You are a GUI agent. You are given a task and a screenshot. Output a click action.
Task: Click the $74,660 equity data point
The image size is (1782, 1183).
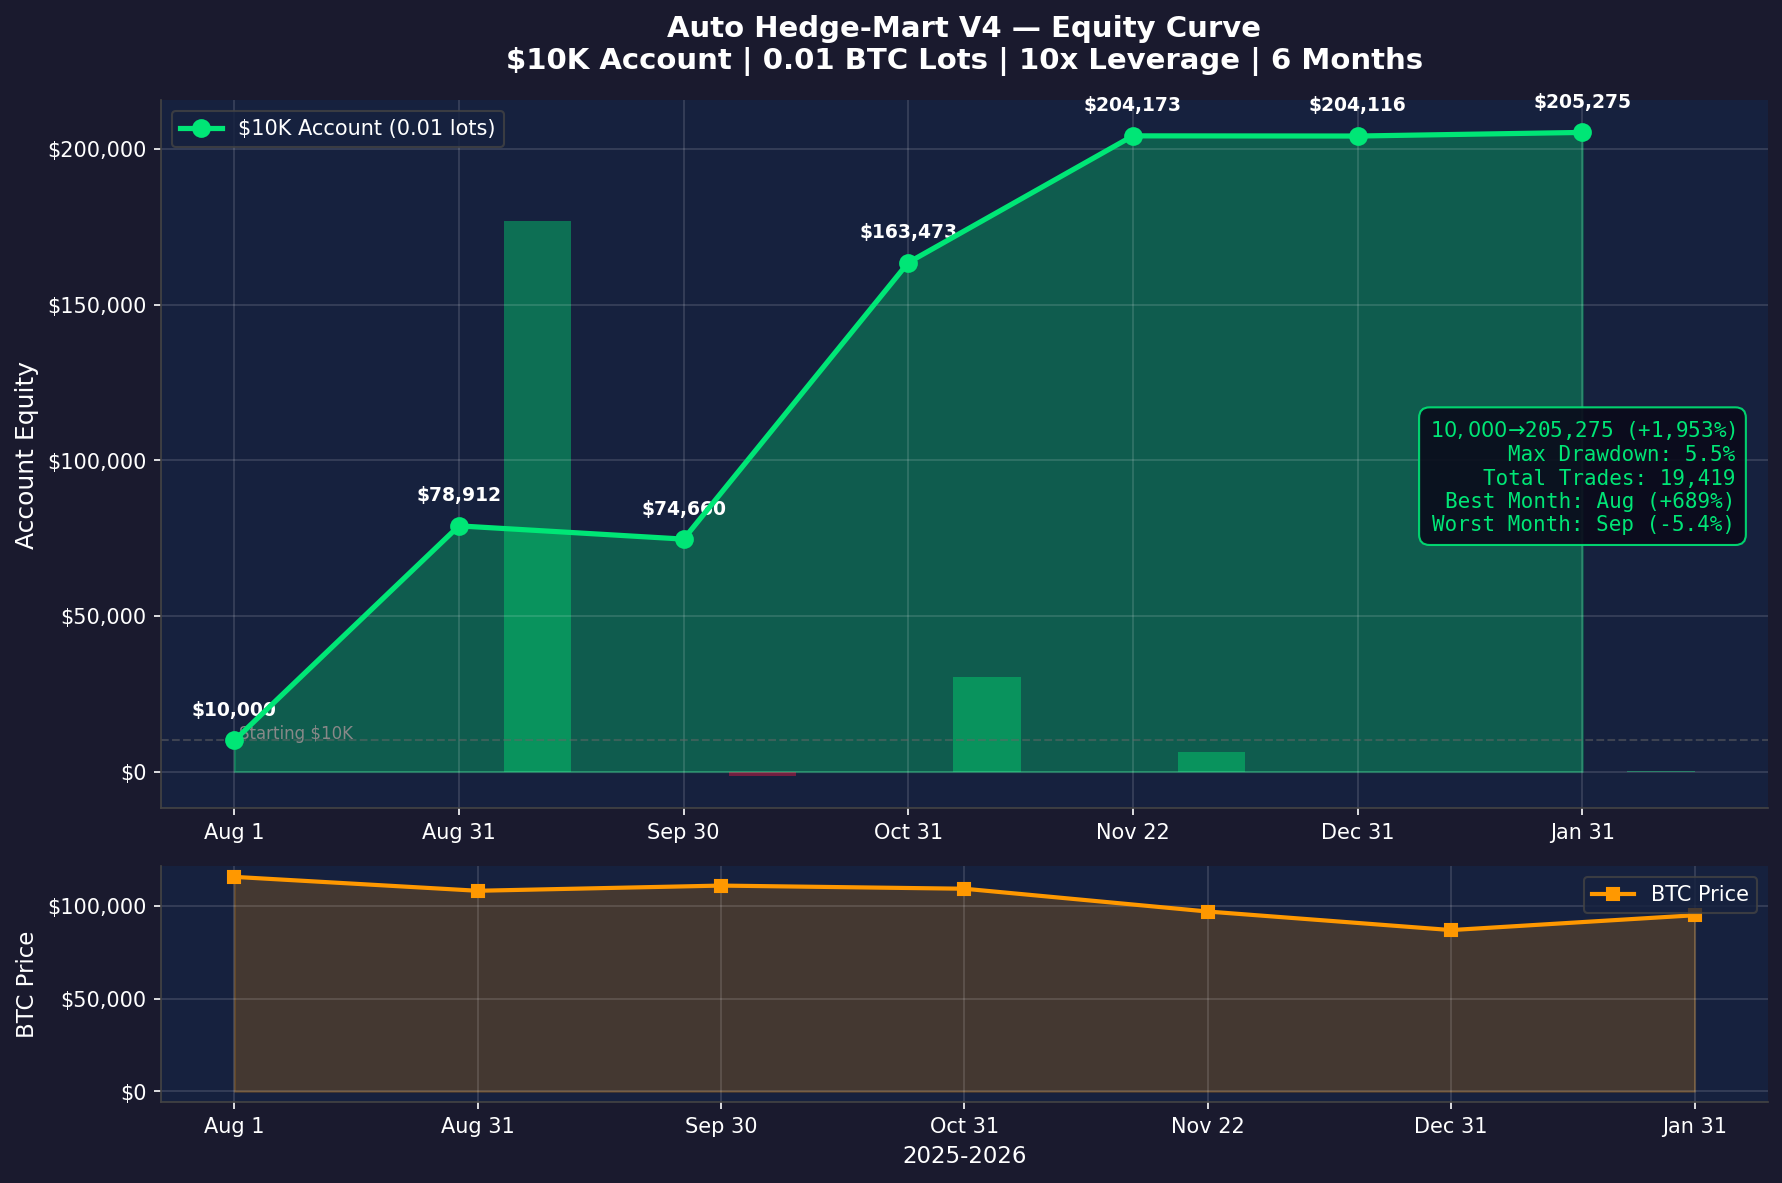(684, 539)
